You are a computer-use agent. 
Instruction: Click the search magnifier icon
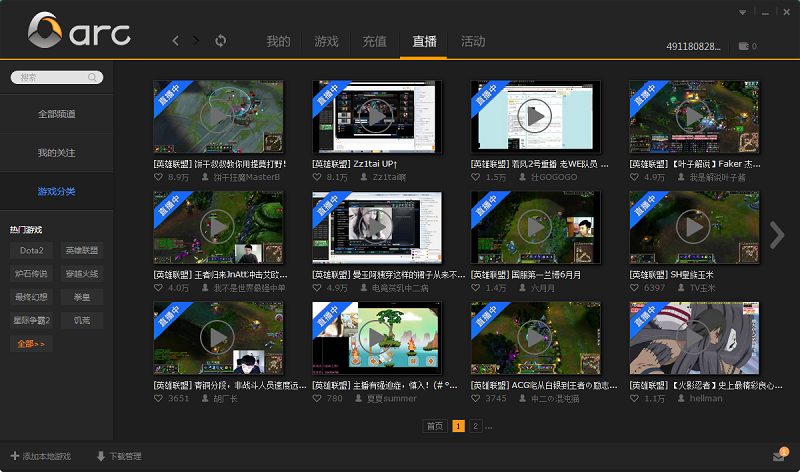coord(92,77)
